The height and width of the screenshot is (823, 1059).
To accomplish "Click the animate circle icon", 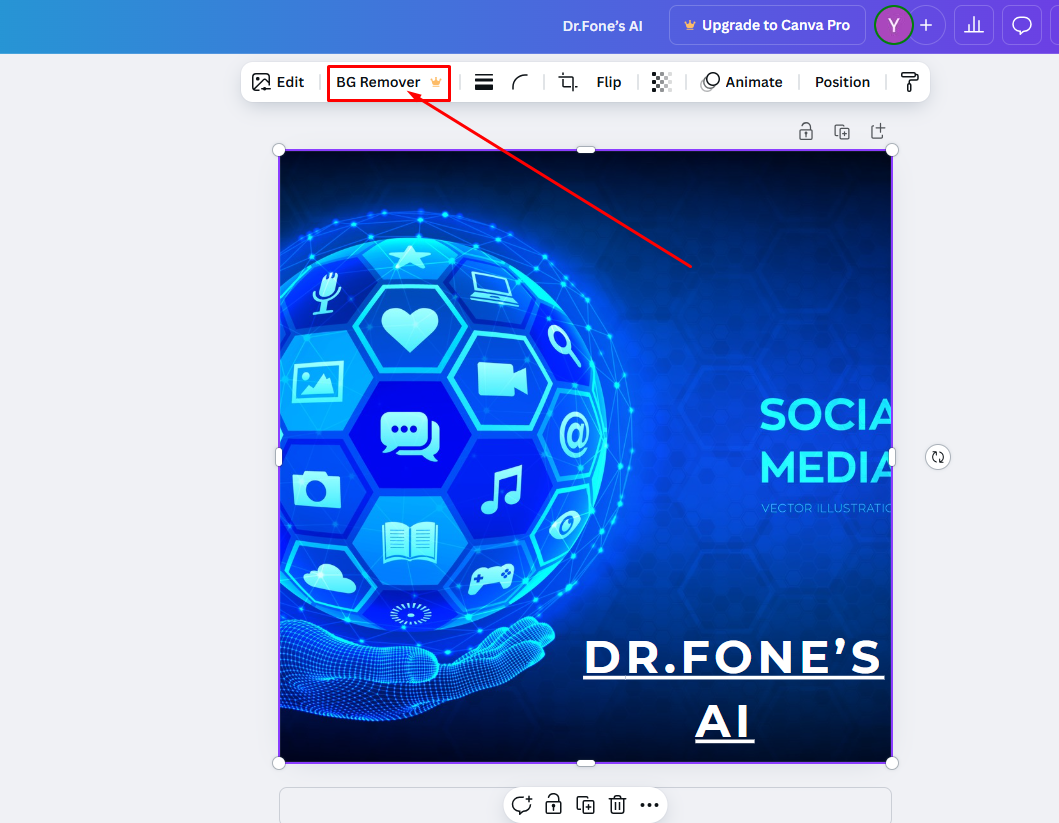I will click(x=710, y=82).
